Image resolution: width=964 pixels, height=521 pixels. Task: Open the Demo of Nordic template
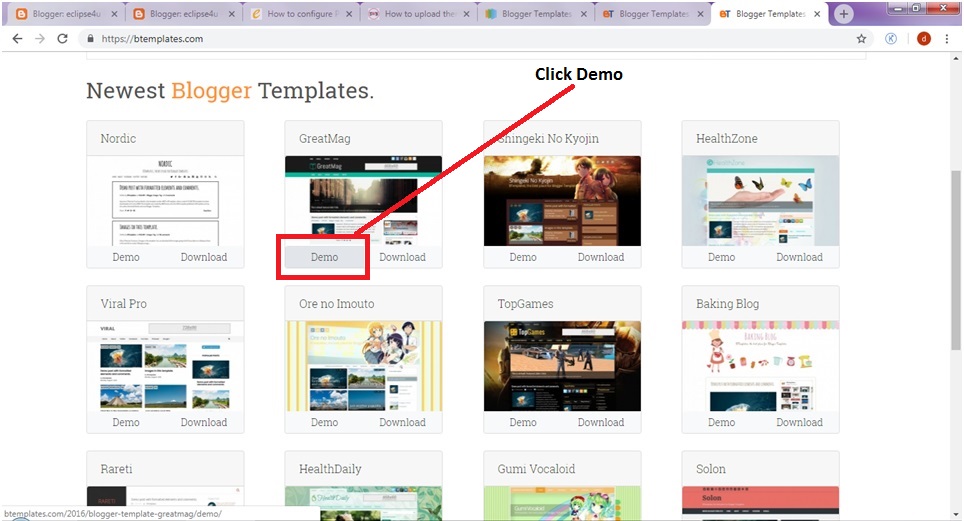(126, 257)
